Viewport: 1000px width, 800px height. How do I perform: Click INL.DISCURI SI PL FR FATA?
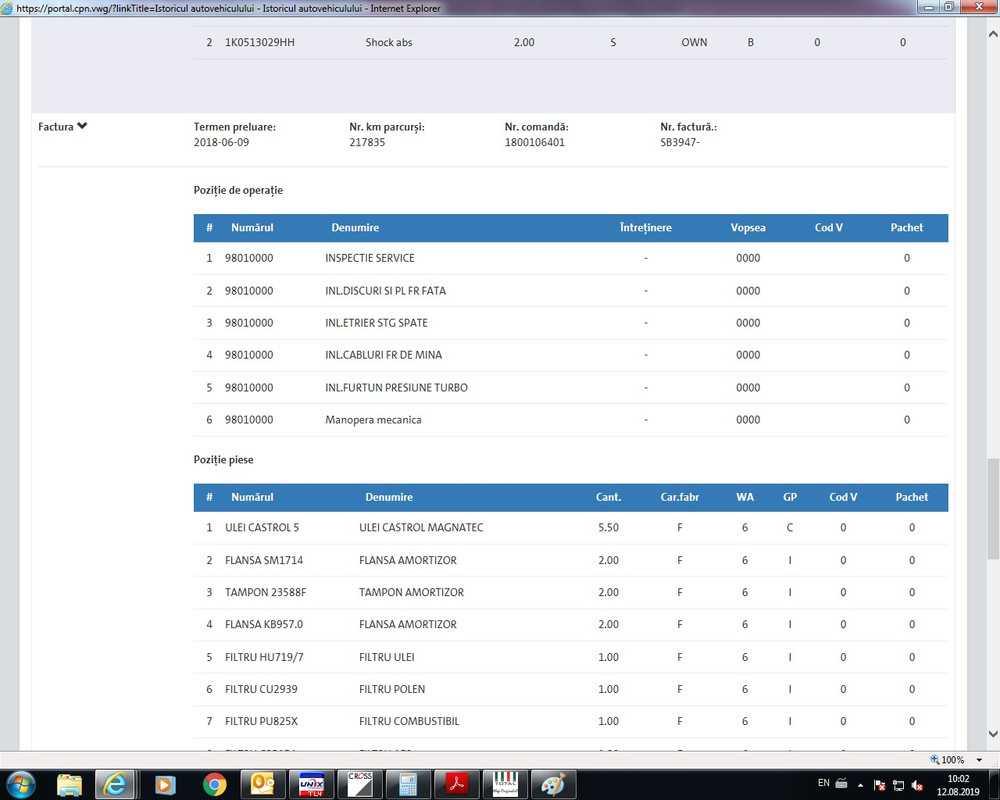point(385,291)
